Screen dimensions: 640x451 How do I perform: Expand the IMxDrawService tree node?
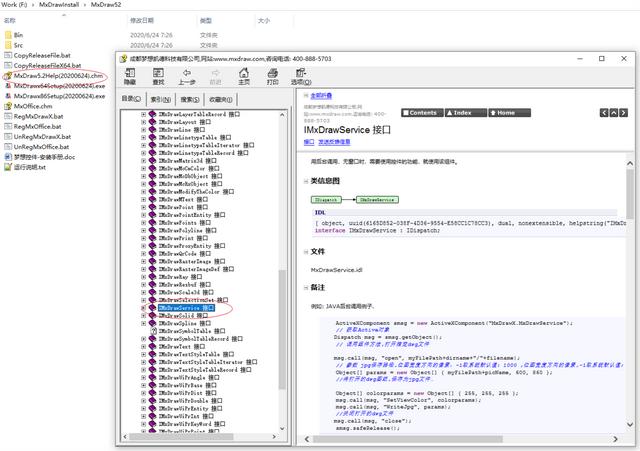point(143,308)
